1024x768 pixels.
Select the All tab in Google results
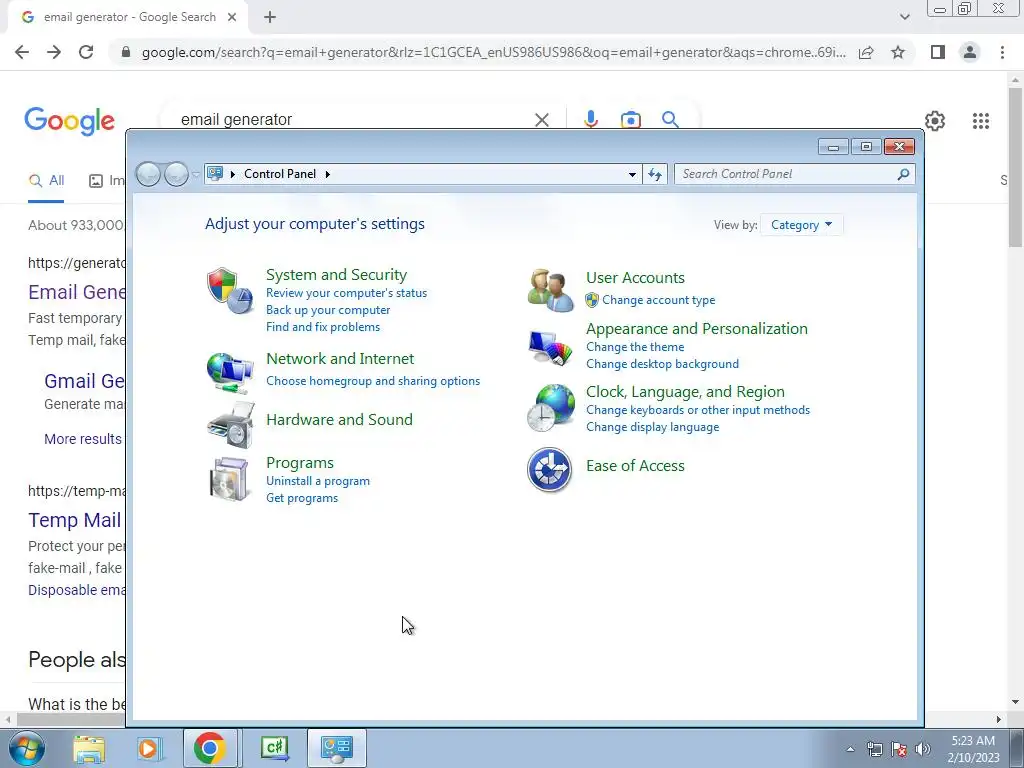pyautogui.click(x=46, y=181)
